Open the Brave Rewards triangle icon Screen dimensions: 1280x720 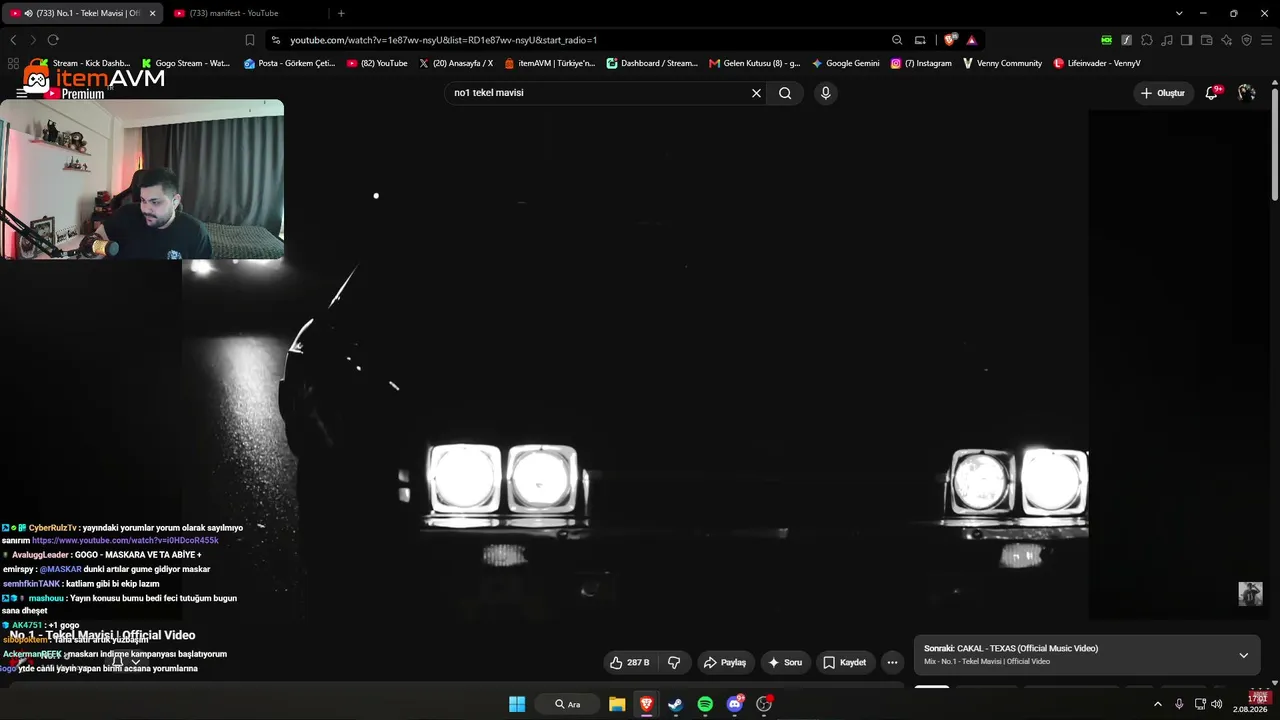tap(971, 40)
